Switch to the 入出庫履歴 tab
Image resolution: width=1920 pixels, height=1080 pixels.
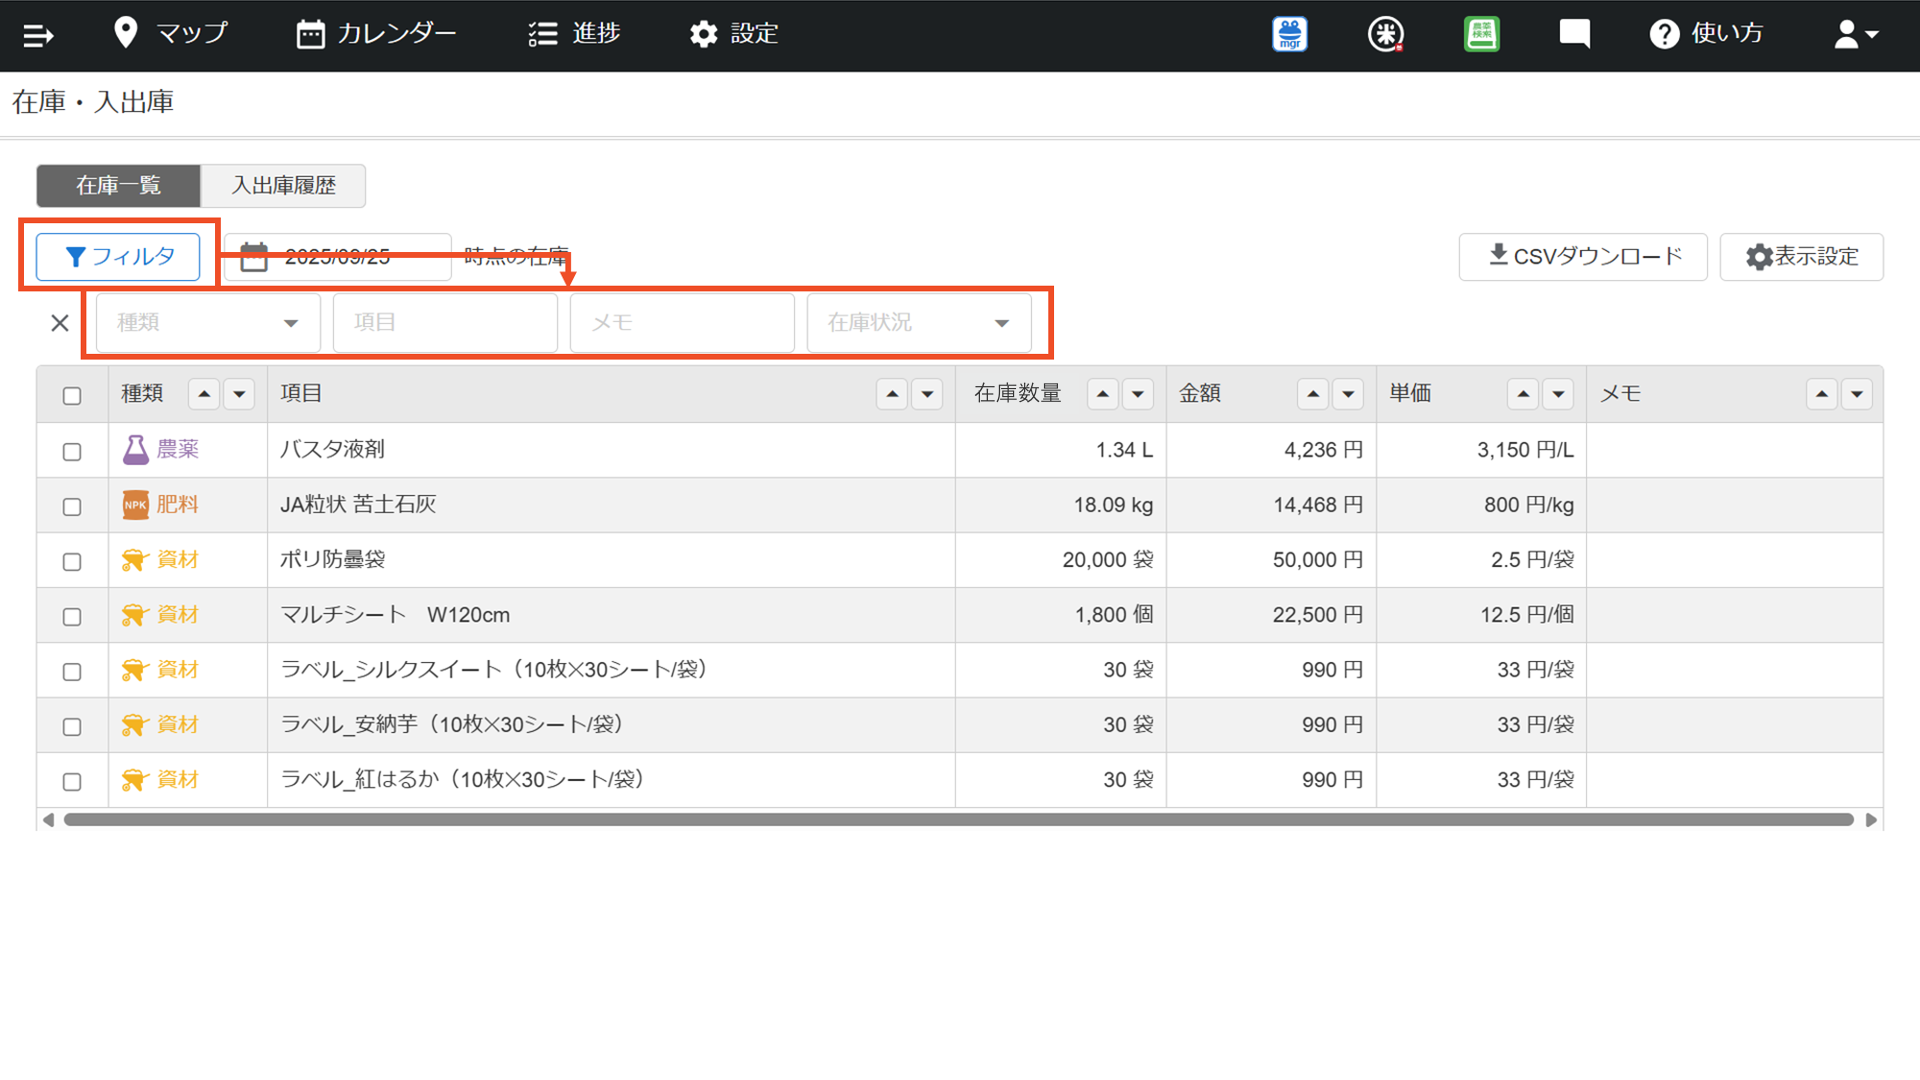point(284,186)
